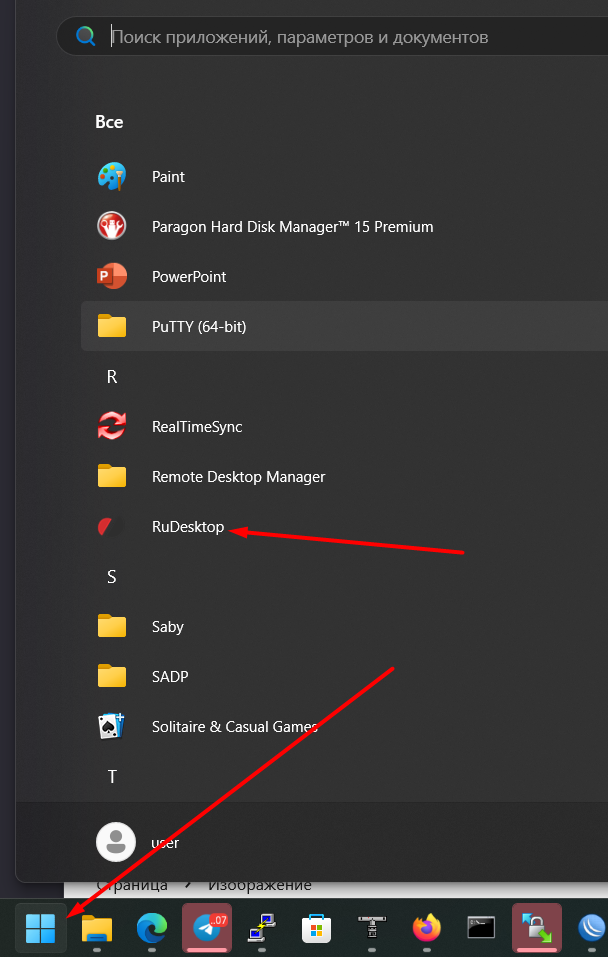Viewport: 608px width, 957px height.
Task: Jump to letter R section header
Action: pos(112,377)
